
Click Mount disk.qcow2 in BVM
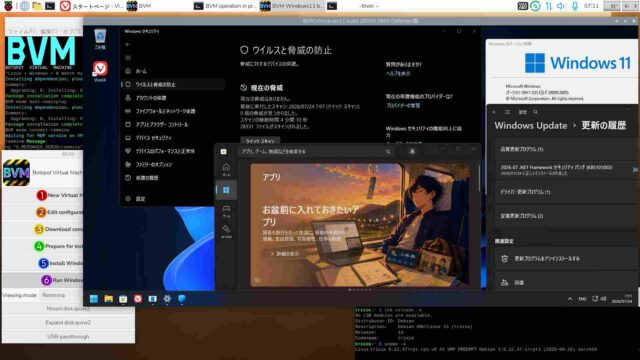pos(68,309)
